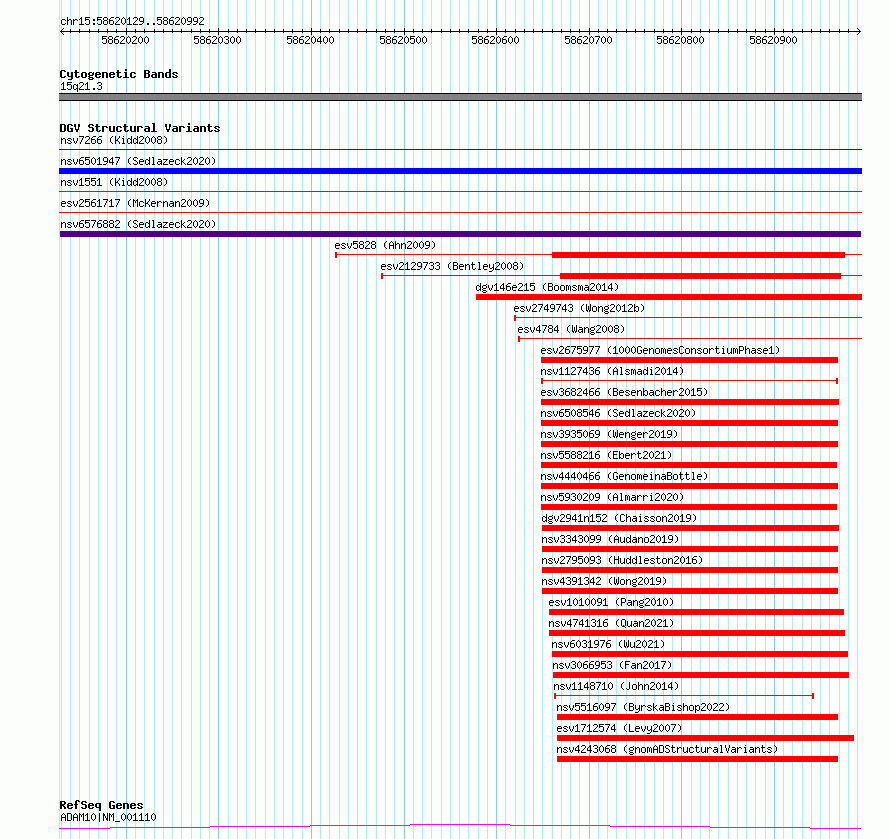Open nsv4243068 (gnomADStructuralVariants) variant
The image size is (890, 839).
click(x=667, y=749)
